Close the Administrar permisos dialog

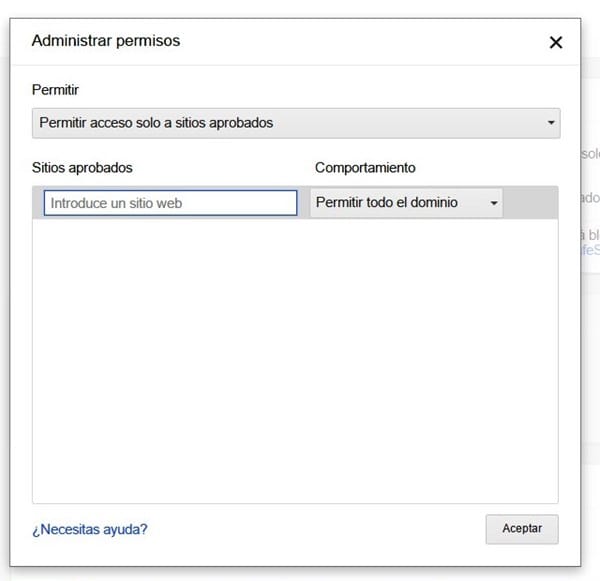(x=556, y=42)
